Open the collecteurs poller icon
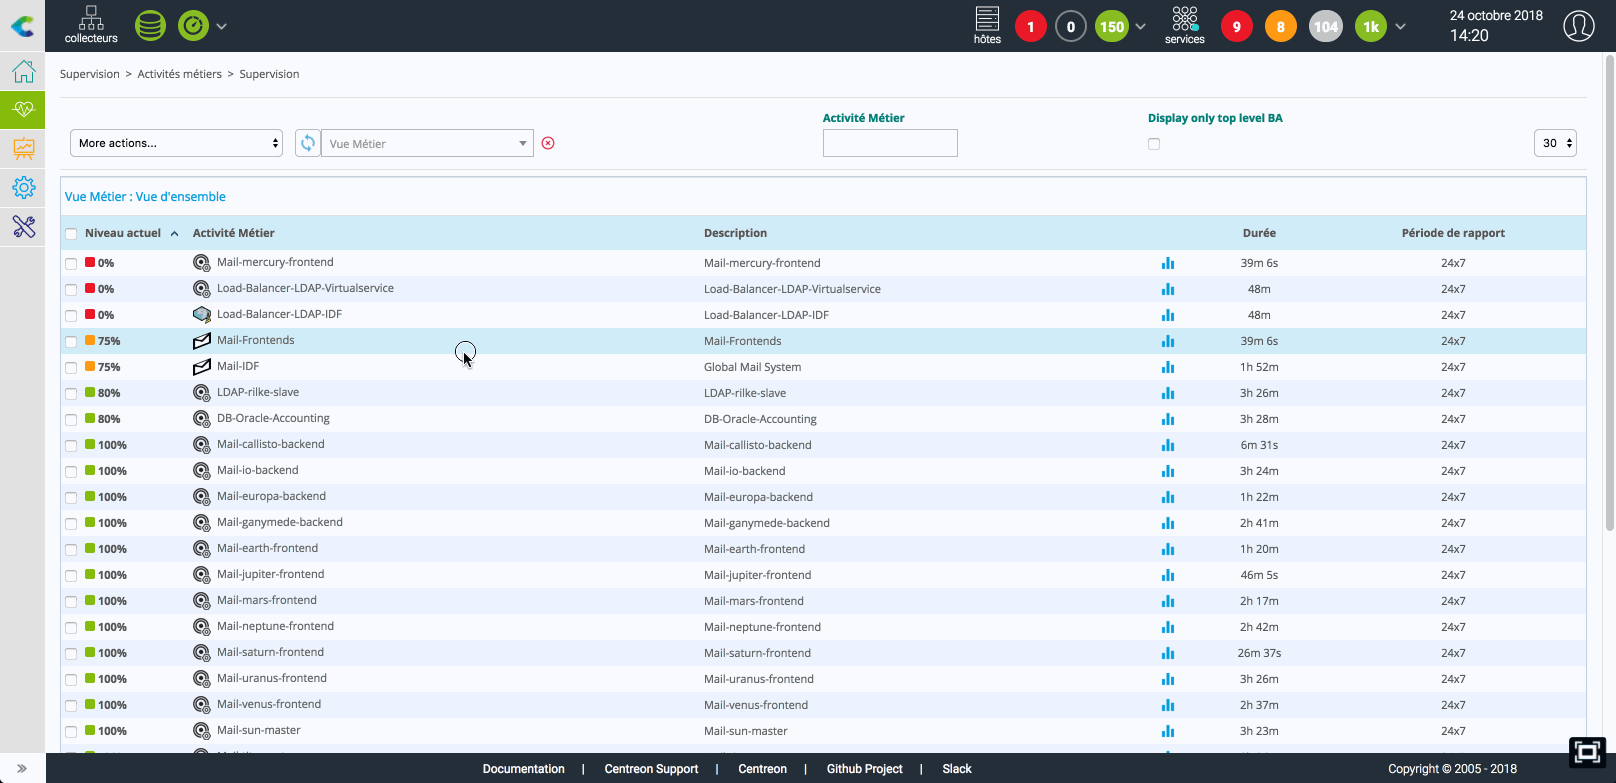The width and height of the screenshot is (1616, 783). tap(91, 25)
